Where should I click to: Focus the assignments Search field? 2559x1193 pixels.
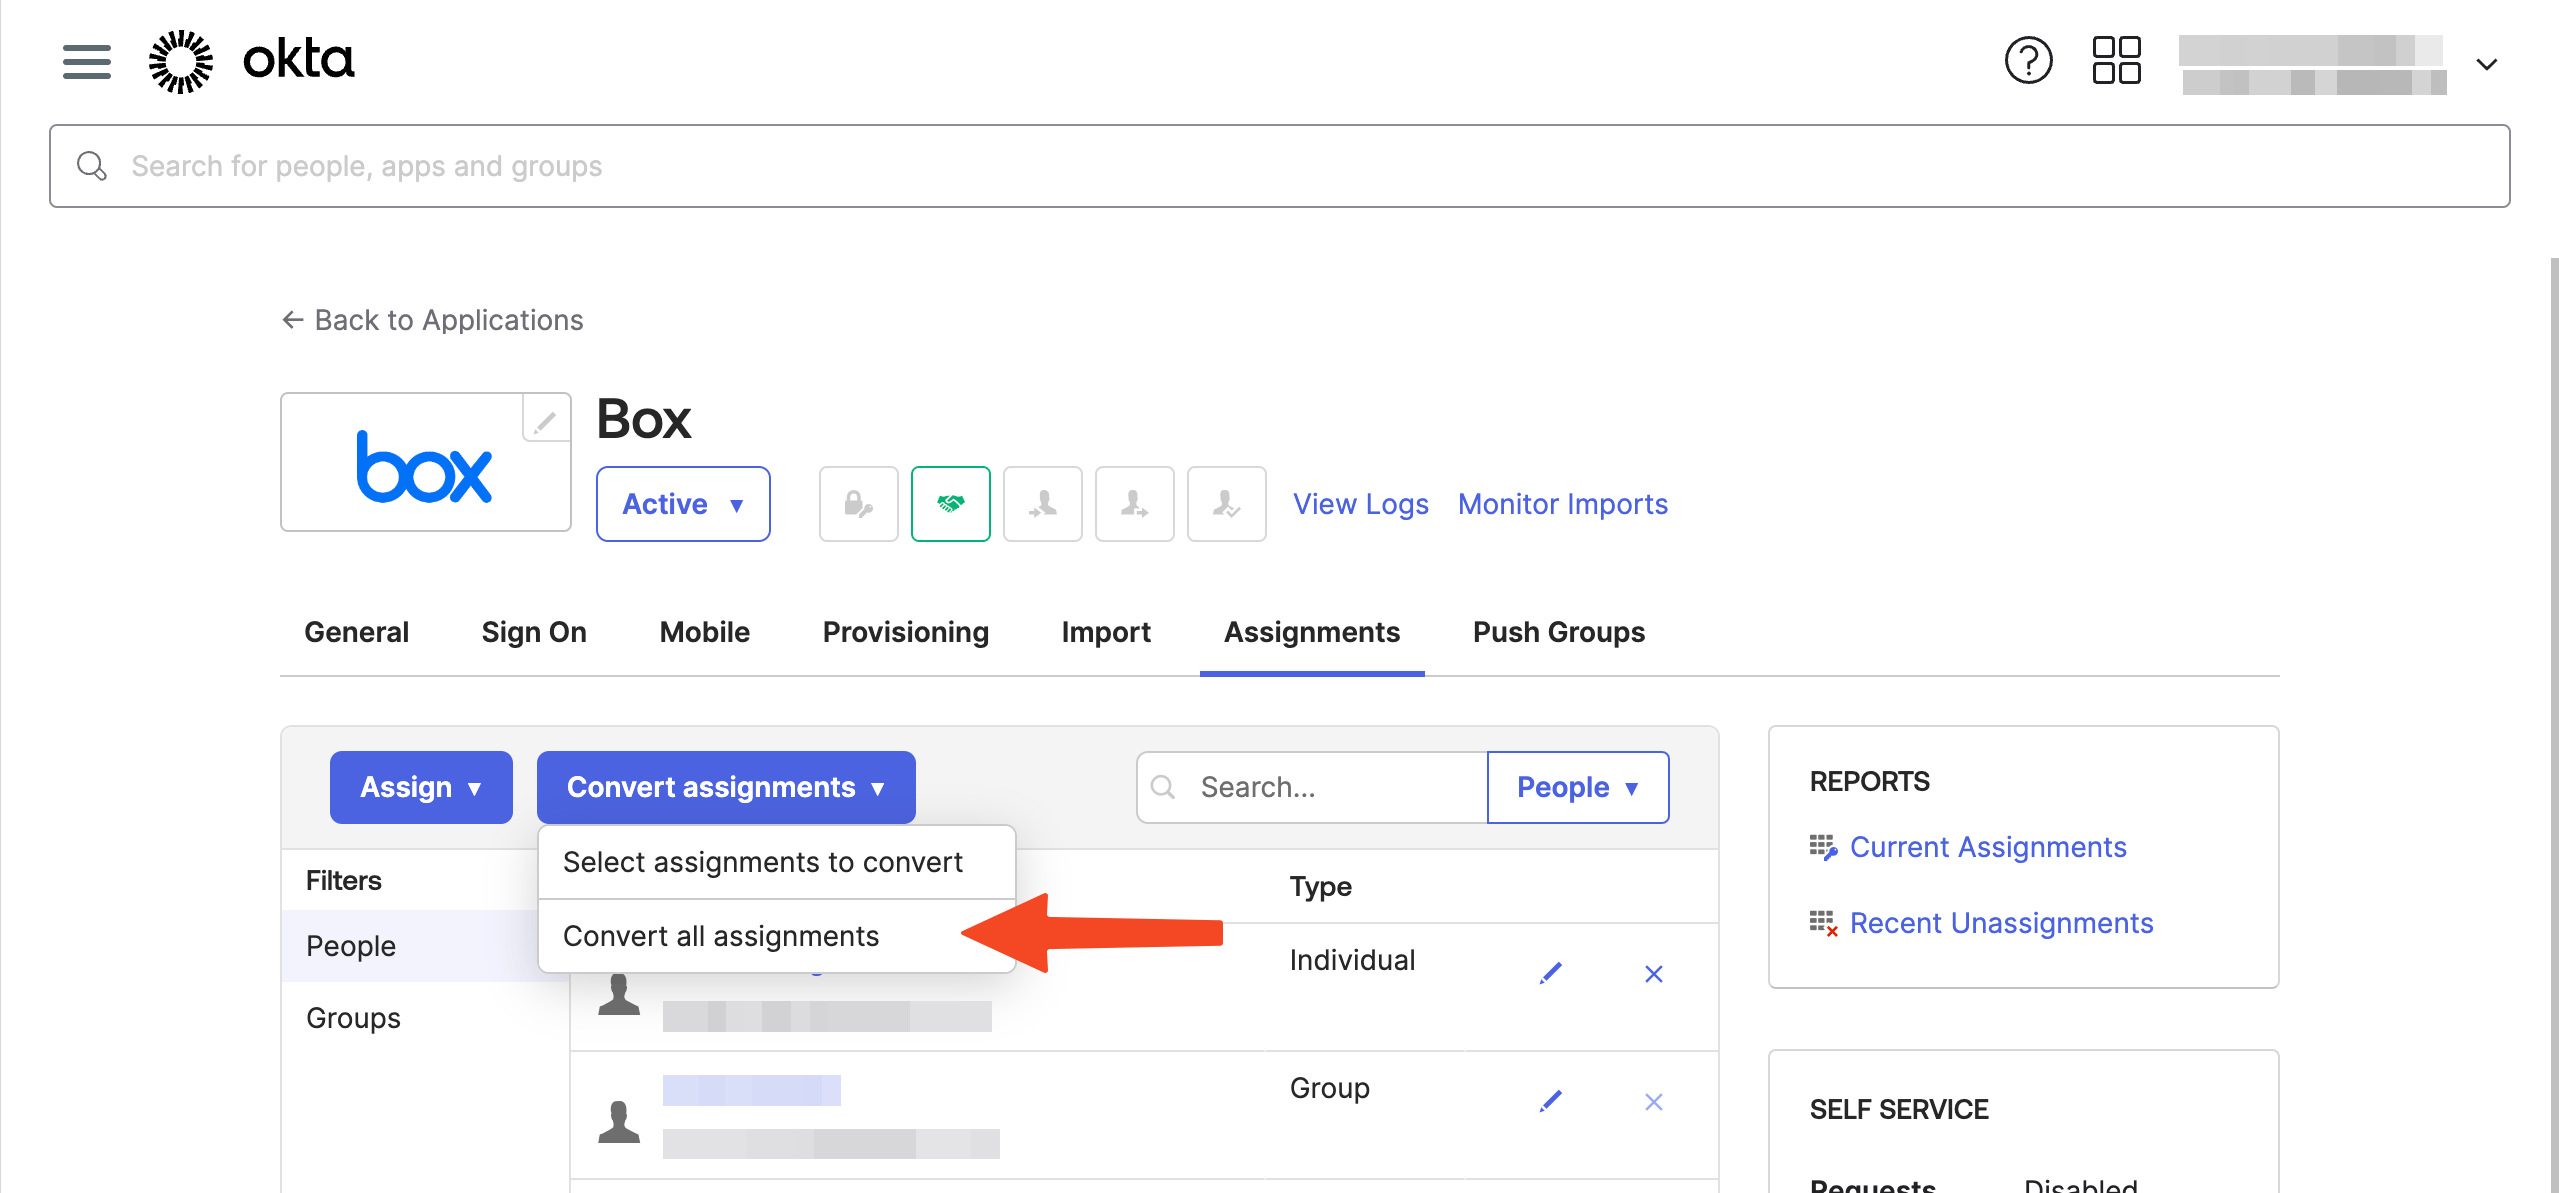(1311, 787)
